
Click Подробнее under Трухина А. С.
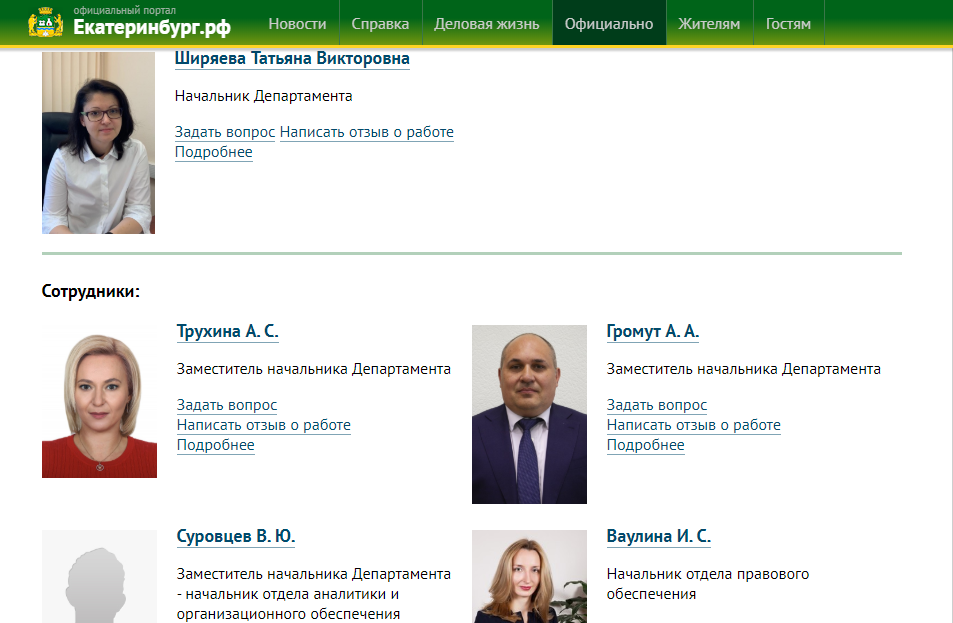click(215, 445)
